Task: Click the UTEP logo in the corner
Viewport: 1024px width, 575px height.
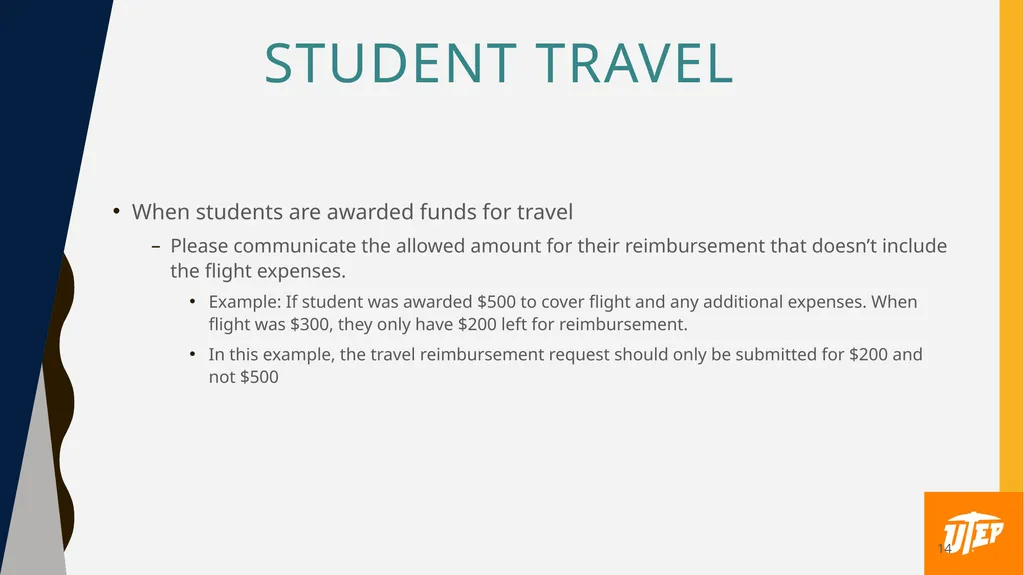Action: (973, 533)
